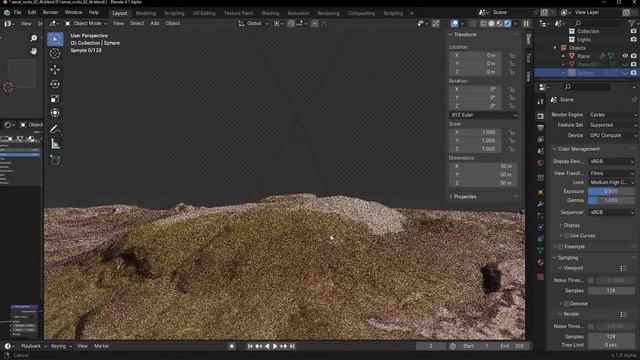This screenshot has width=640, height=360.
Task: Switch to the Shading workspace tab
Action: (x=270, y=13)
